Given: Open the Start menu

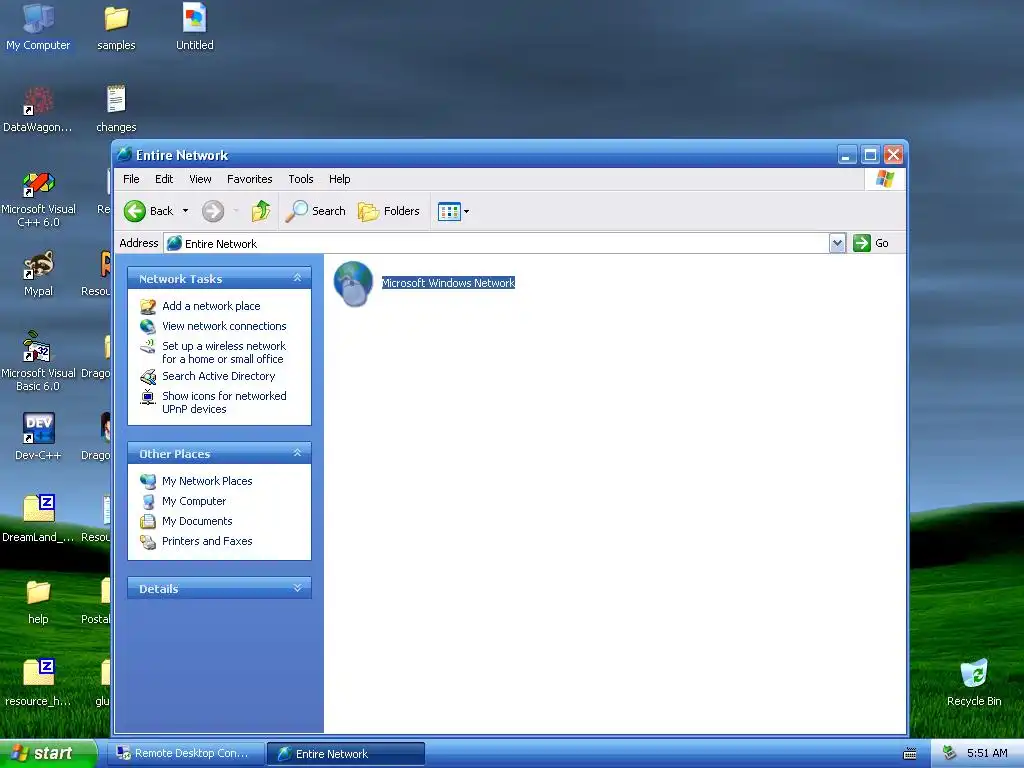Looking at the screenshot, I should [x=48, y=753].
